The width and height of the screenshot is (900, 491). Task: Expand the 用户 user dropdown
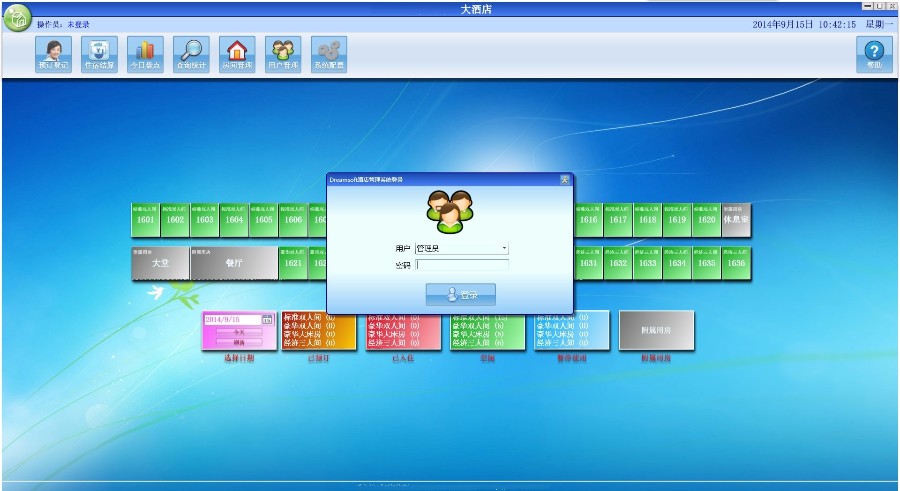(504, 249)
